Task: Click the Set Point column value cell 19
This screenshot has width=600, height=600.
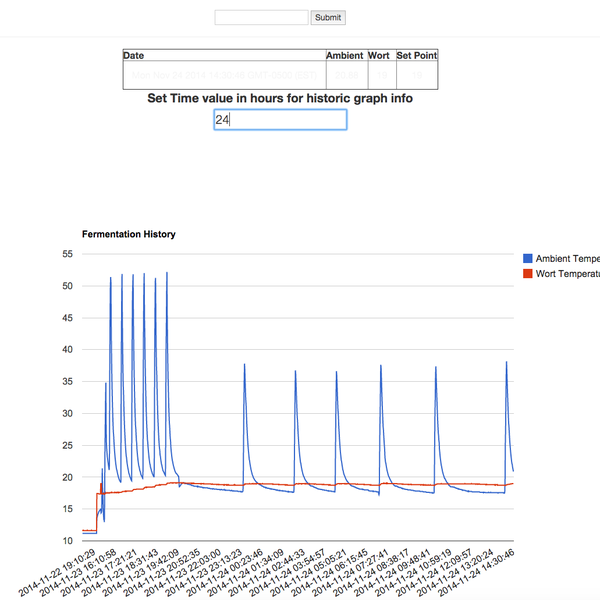Action: [417, 75]
